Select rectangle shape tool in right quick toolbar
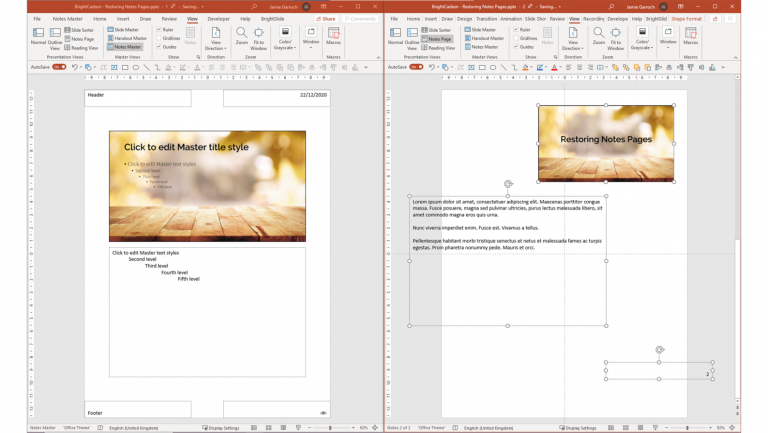Image resolution: width=768 pixels, height=433 pixels. click(x=482, y=68)
